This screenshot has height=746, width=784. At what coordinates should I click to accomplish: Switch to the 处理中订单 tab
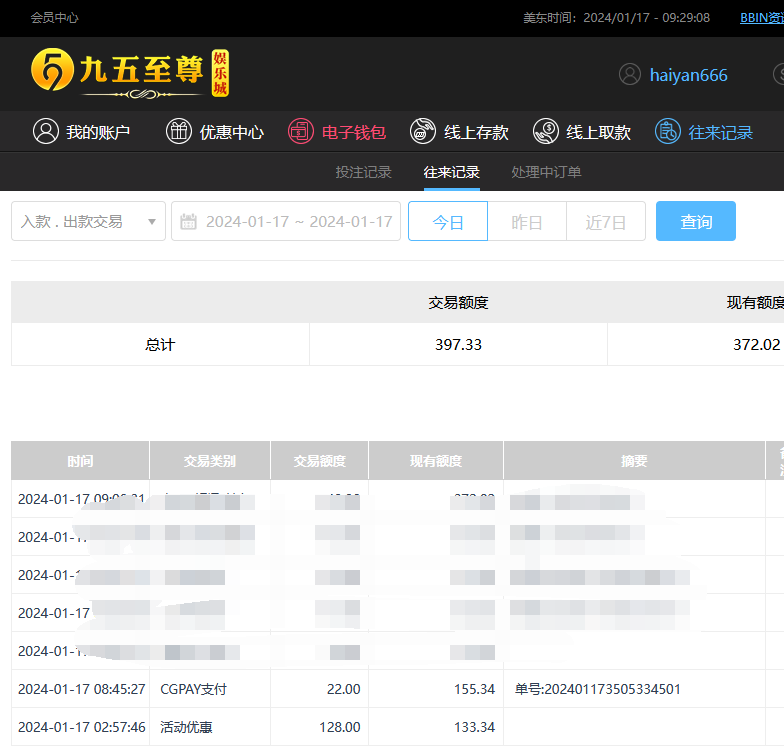(x=546, y=172)
